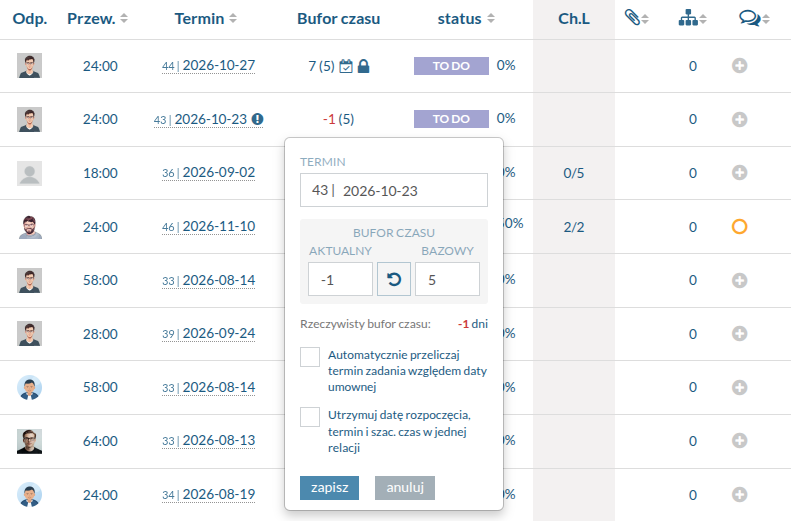Click the 7 (5) buffer value
The image size is (791, 521).
coord(321,66)
